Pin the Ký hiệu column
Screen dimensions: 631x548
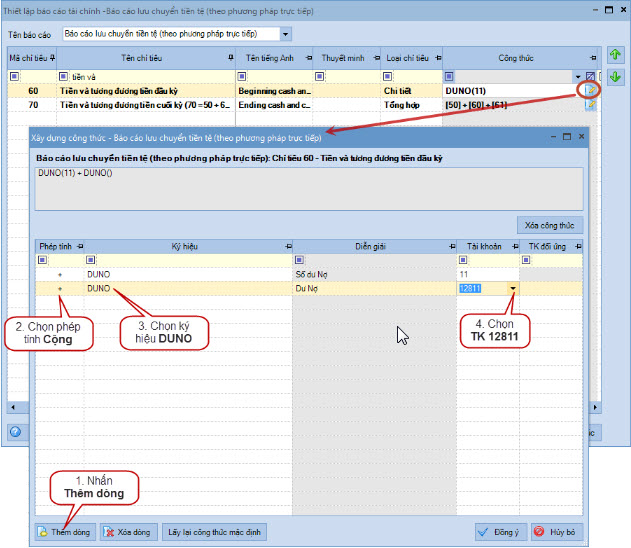pos(288,246)
